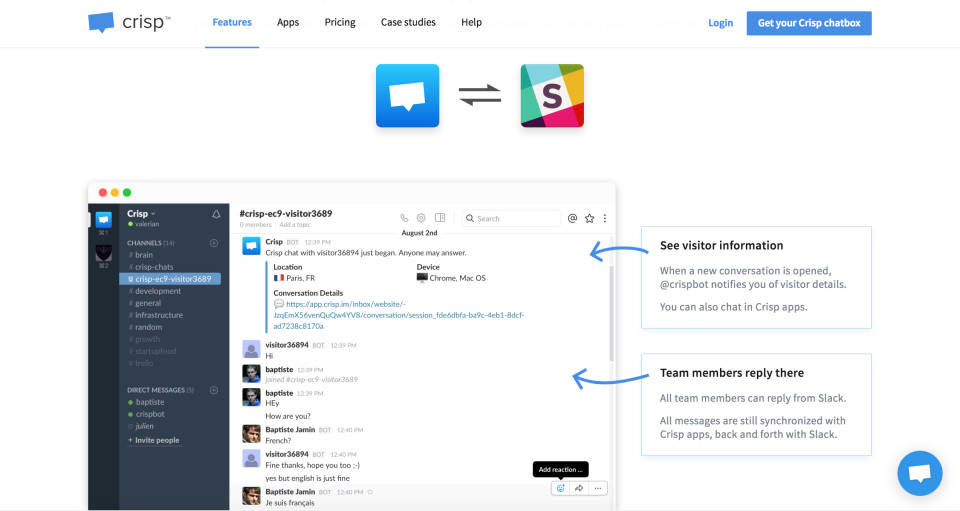Click the Add reaction emoji icon

560,488
